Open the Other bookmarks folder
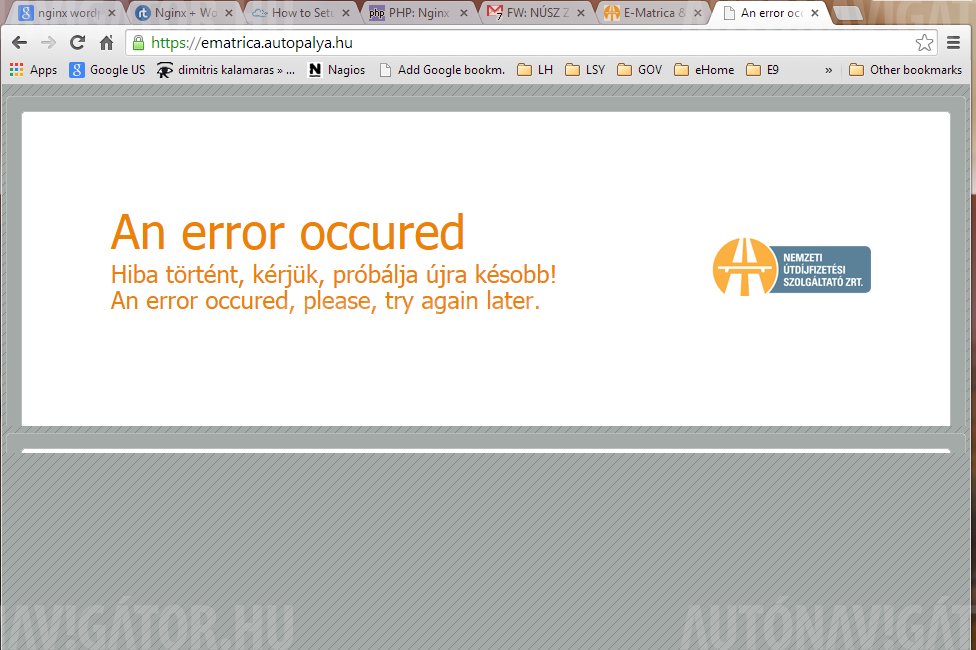This screenshot has width=976, height=650. 904,70
